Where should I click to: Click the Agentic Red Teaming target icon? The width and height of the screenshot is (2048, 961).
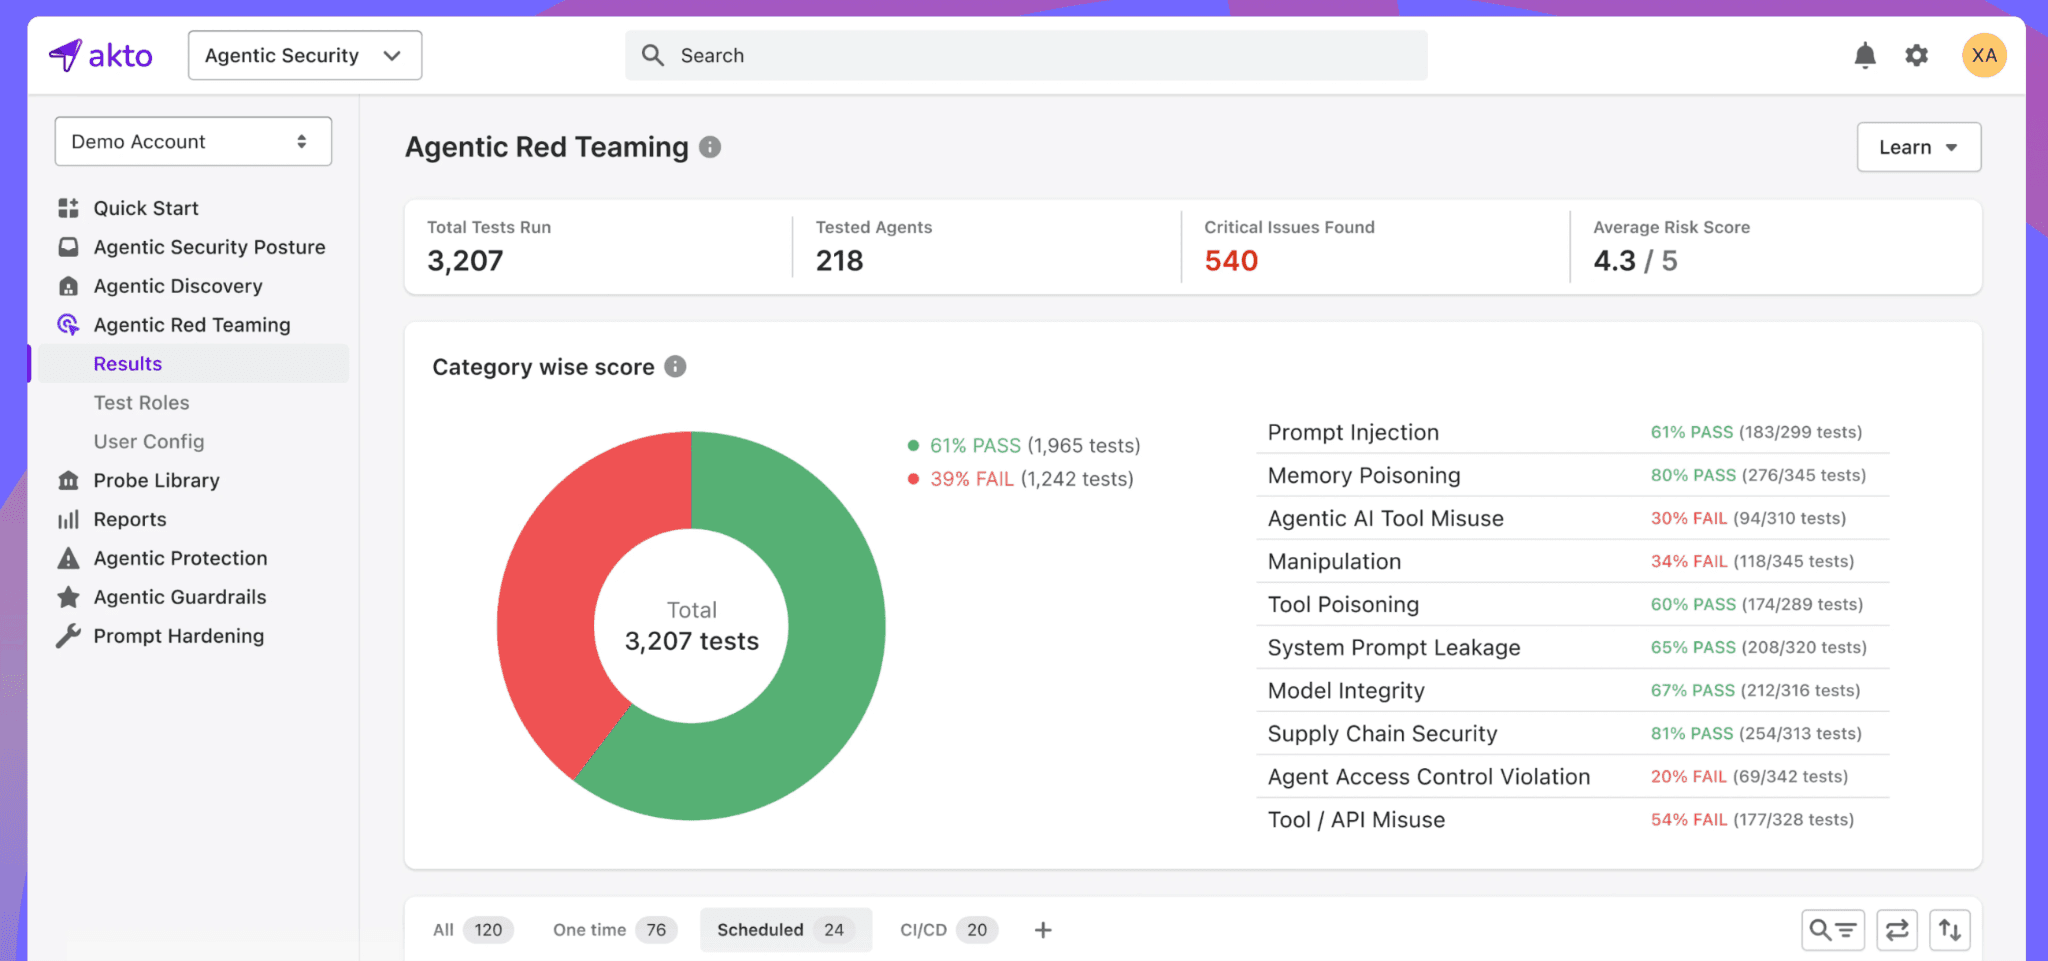tap(68, 325)
